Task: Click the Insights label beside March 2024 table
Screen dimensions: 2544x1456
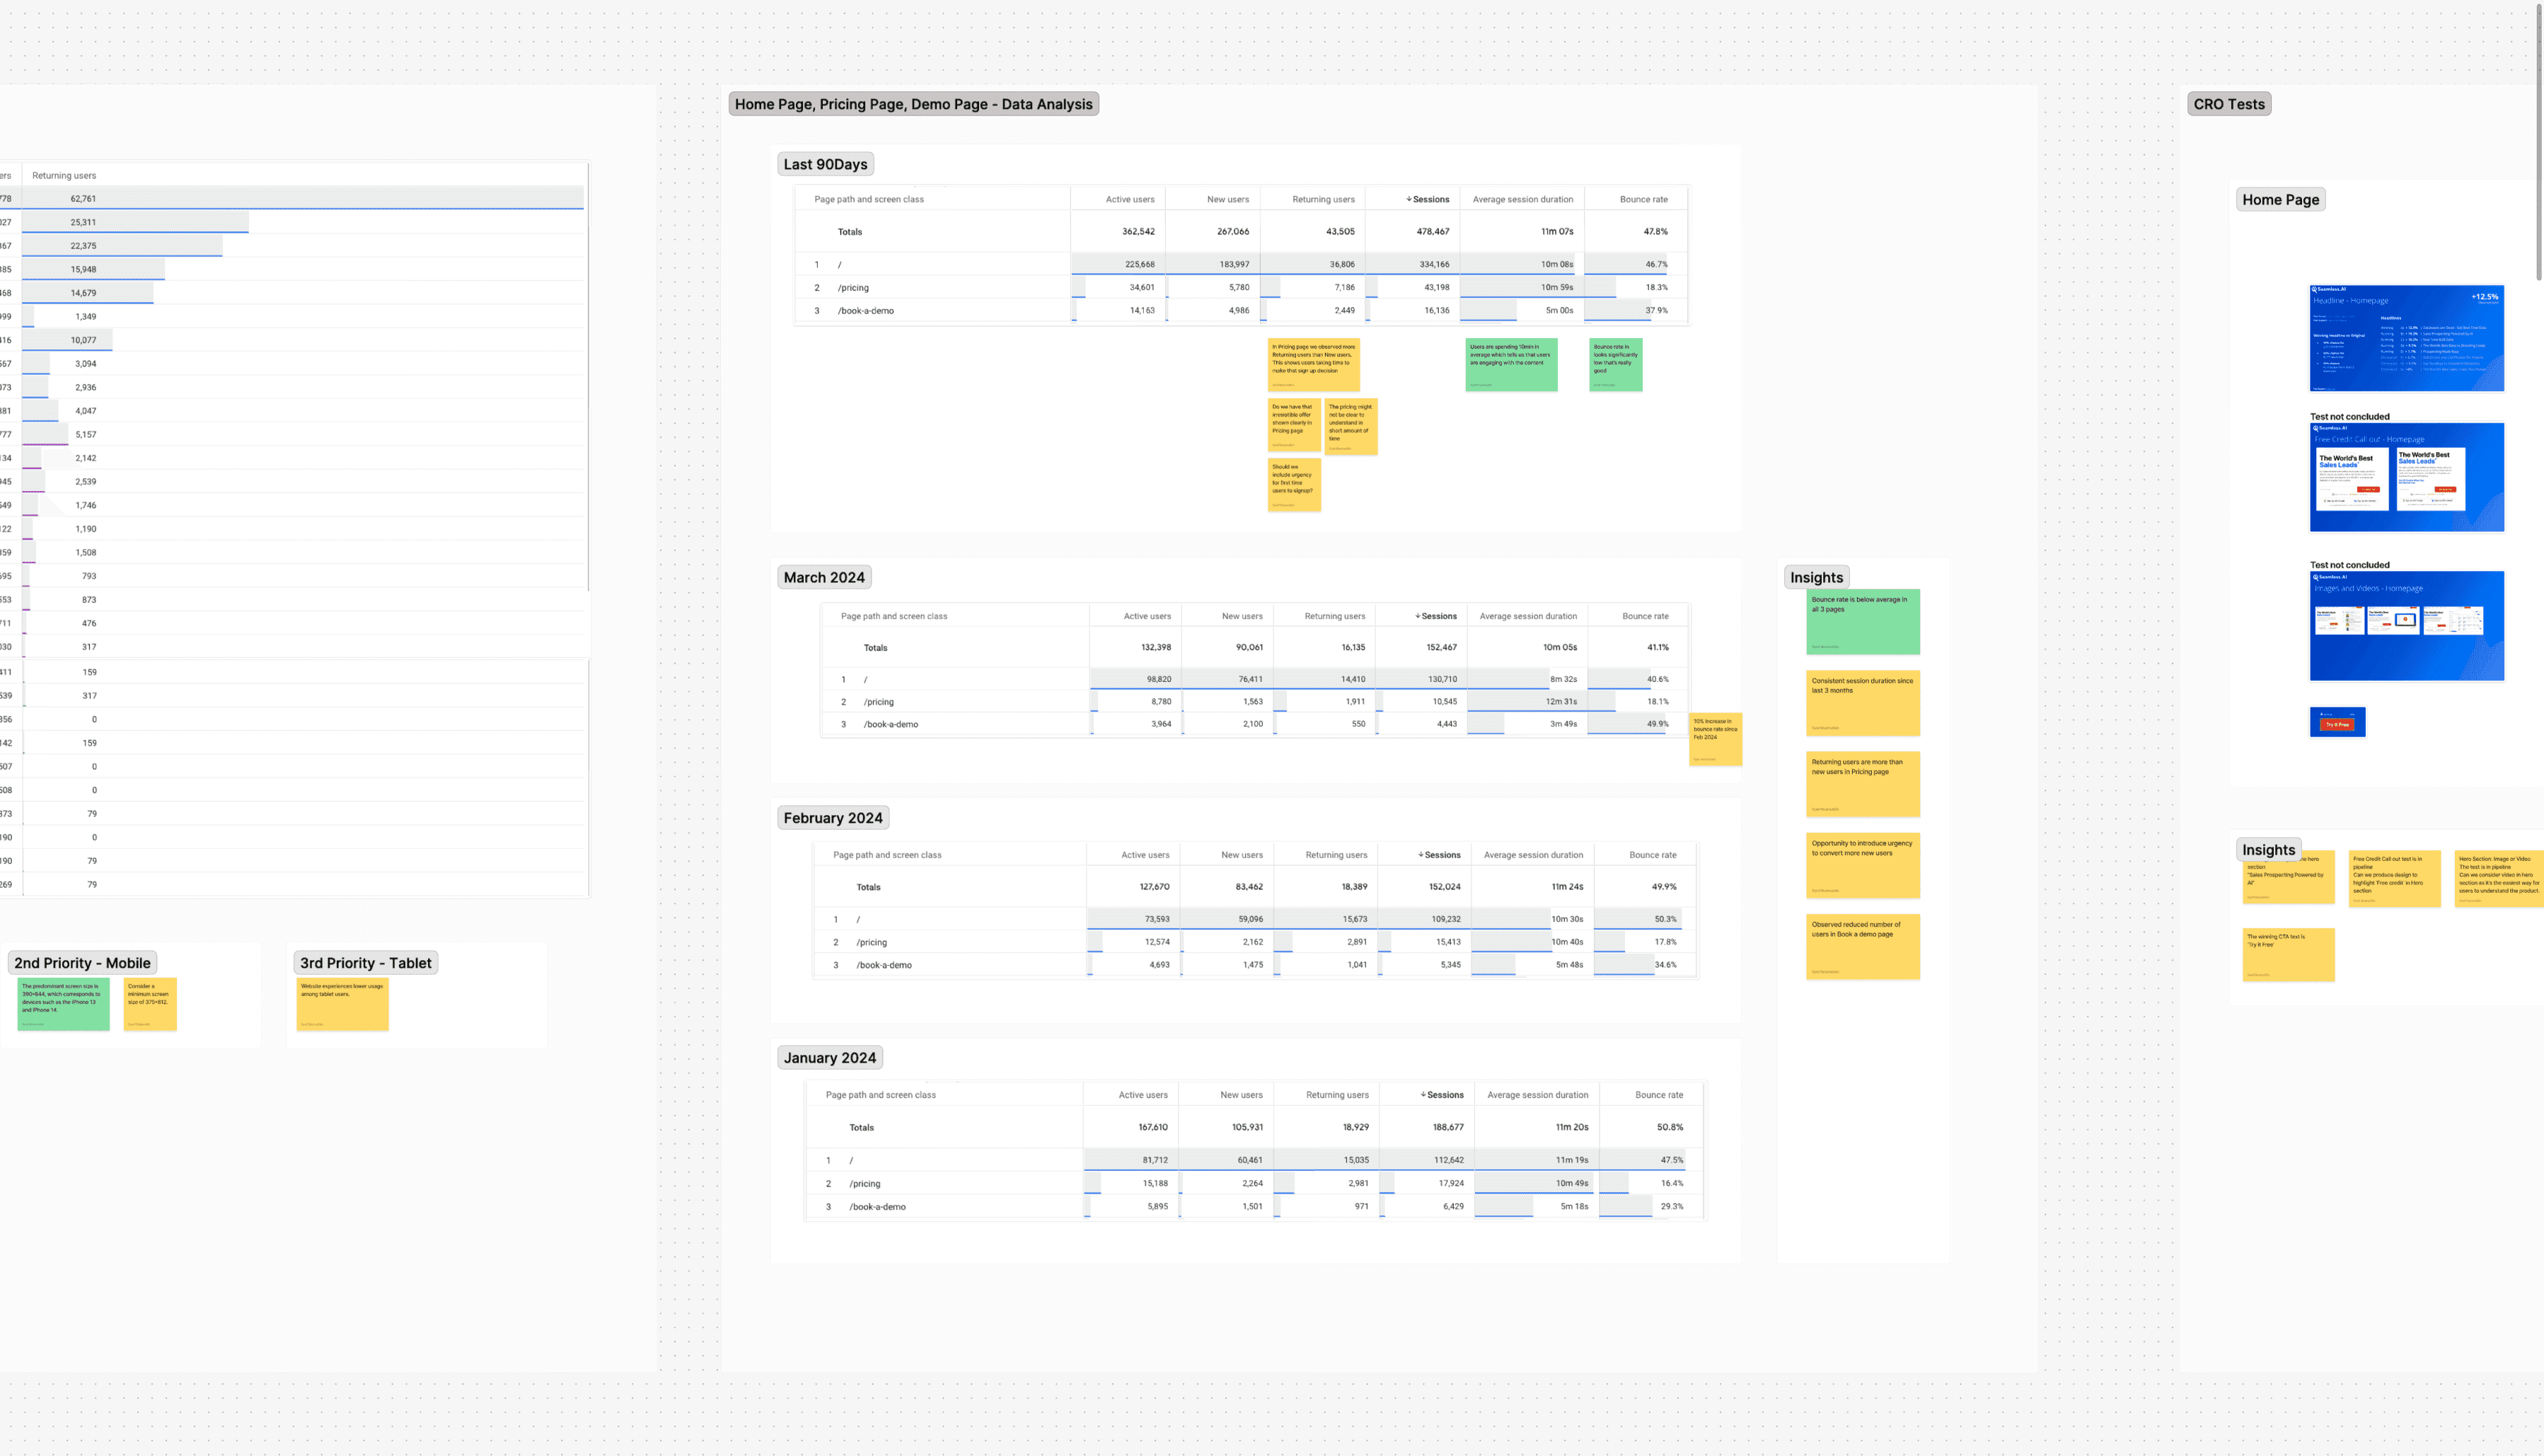Action: (1816, 577)
